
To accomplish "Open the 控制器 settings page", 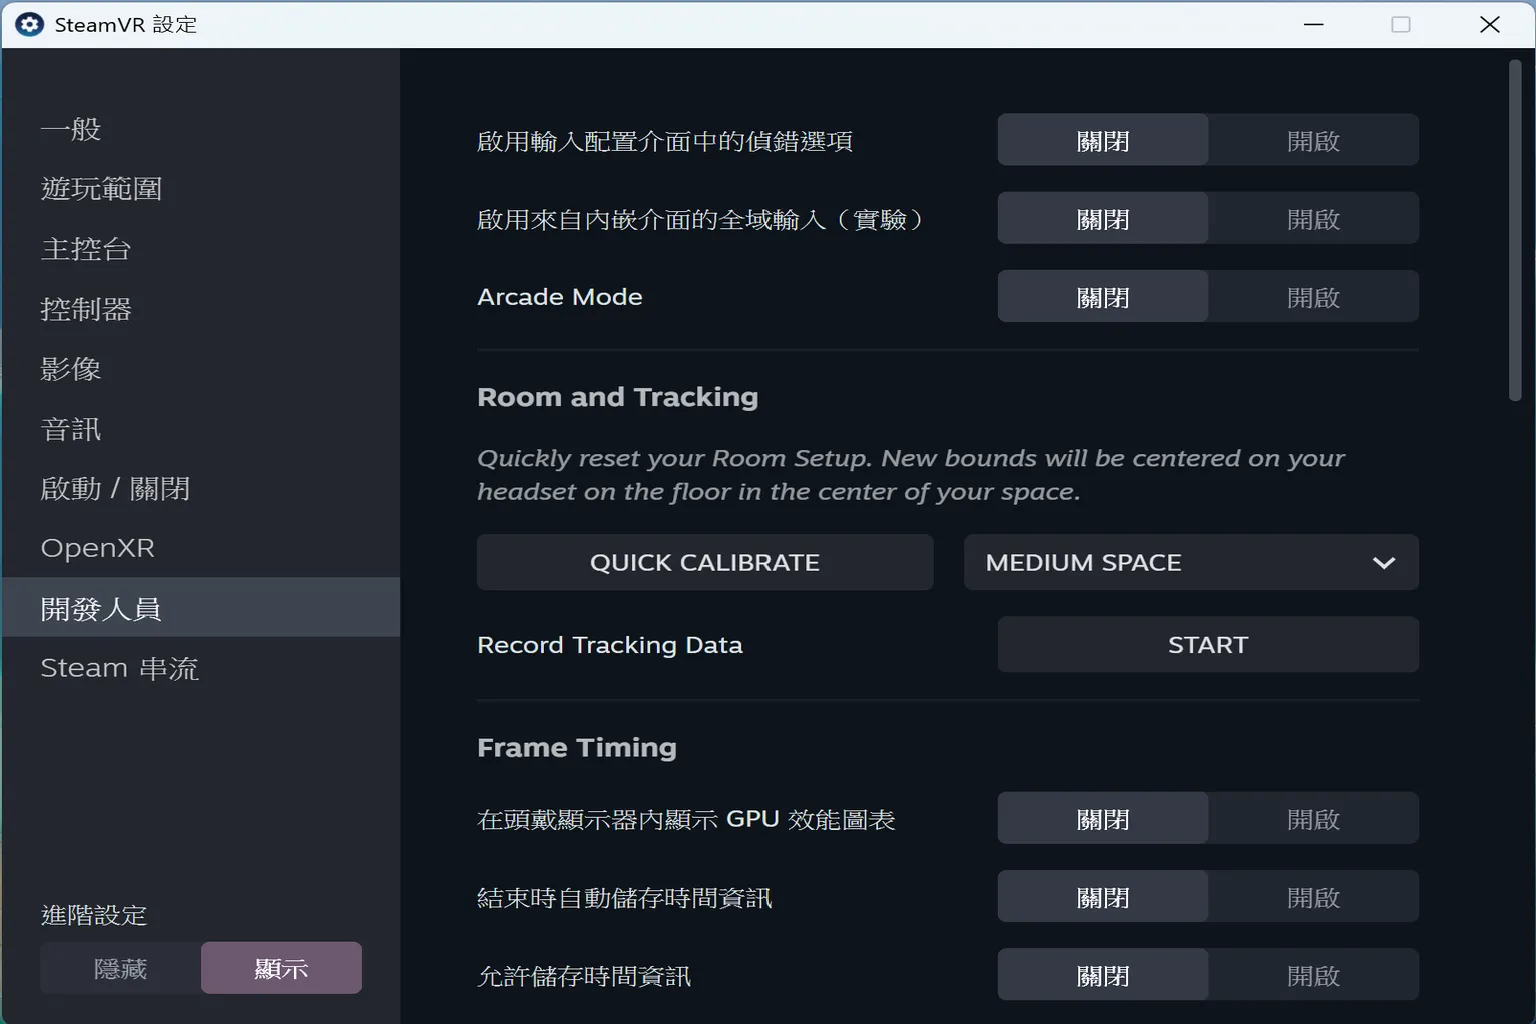I will pos(86,308).
